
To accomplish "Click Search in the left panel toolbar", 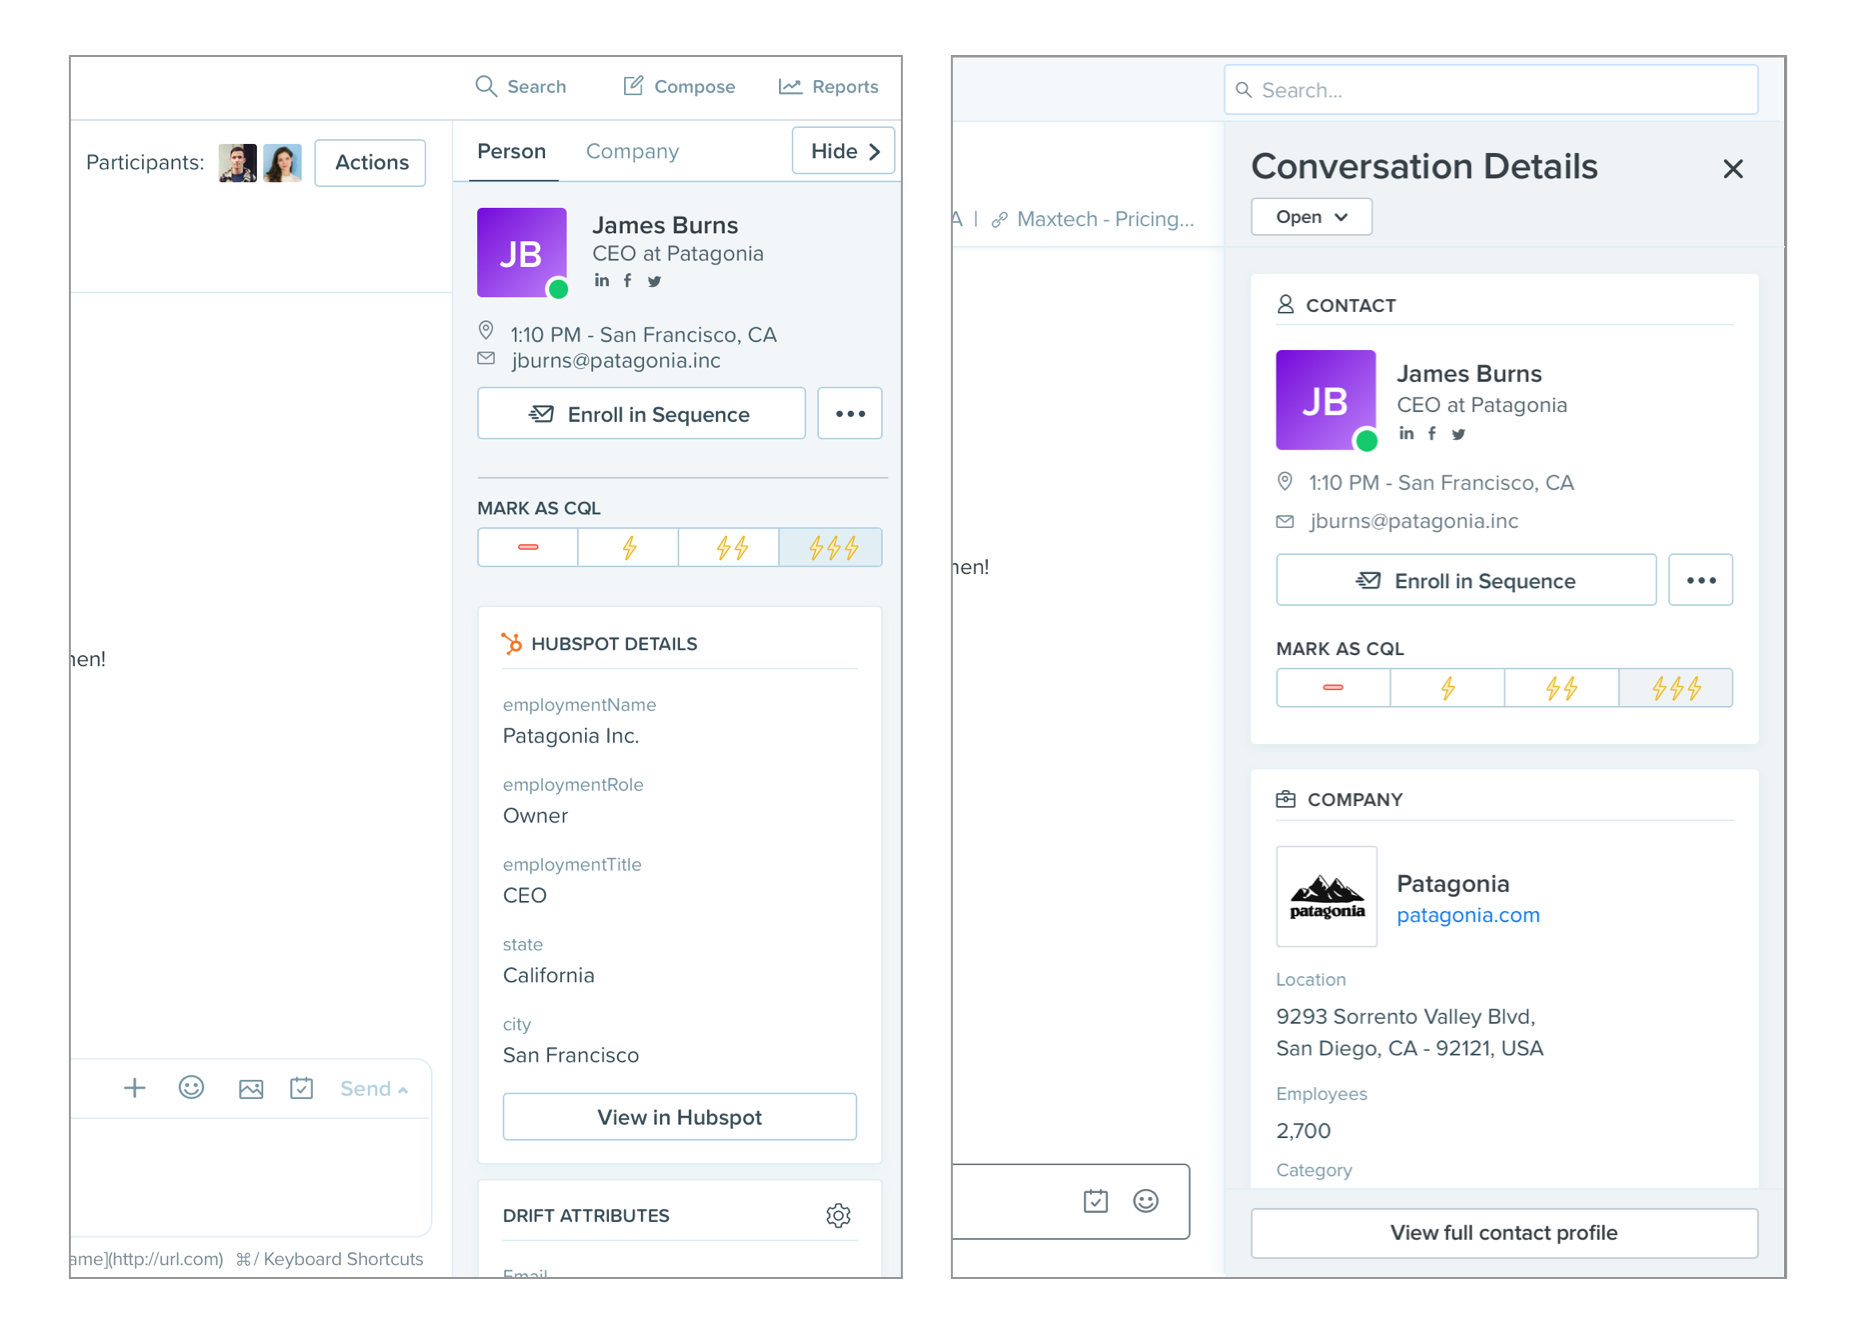I will [x=520, y=86].
